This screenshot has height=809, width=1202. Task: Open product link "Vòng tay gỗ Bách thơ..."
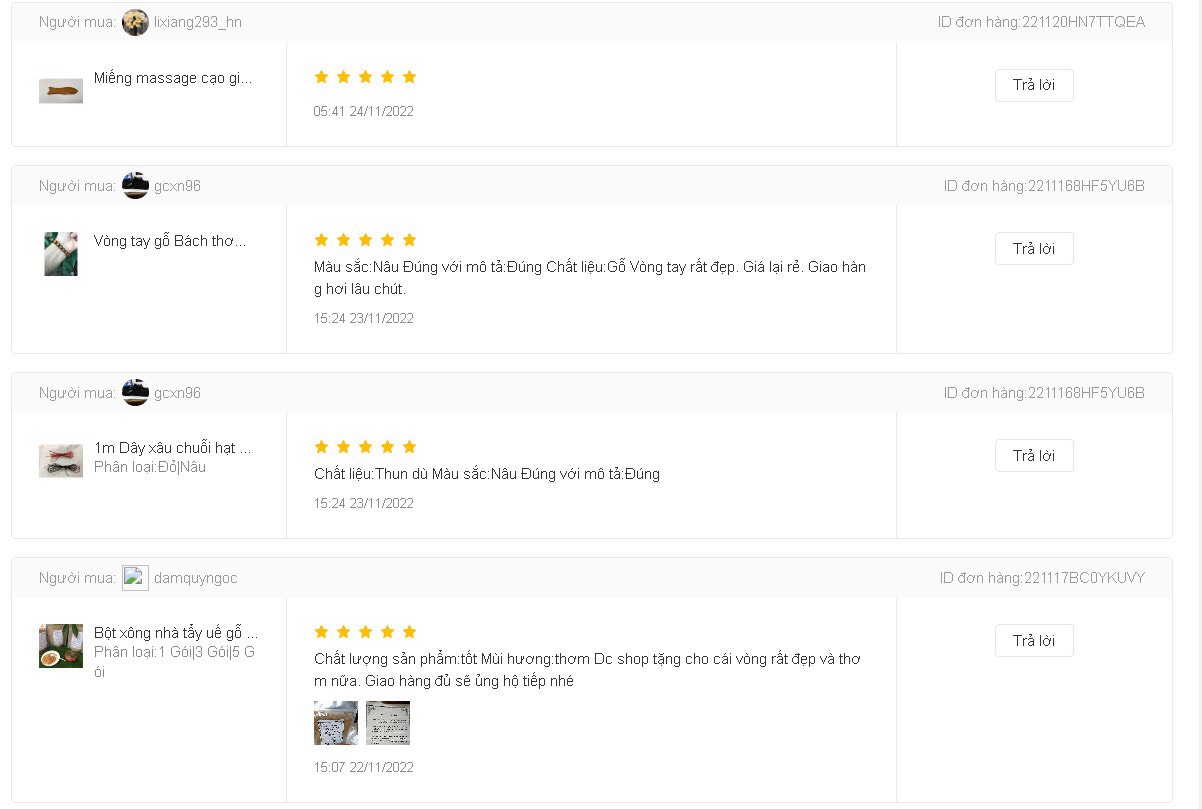[170, 241]
